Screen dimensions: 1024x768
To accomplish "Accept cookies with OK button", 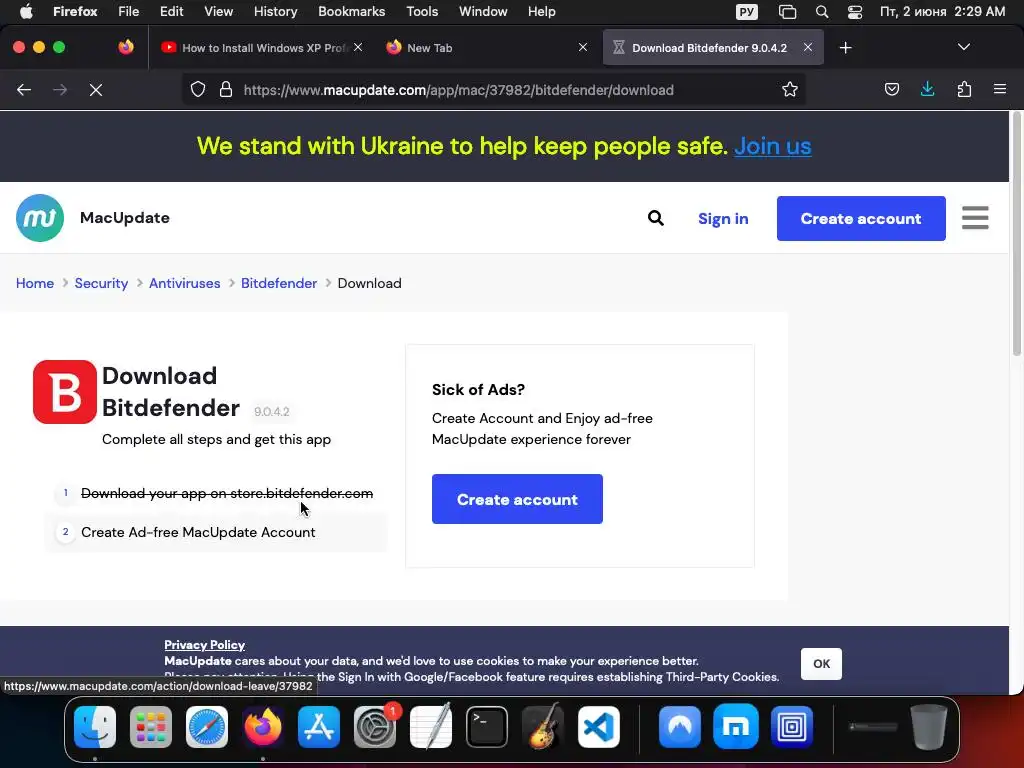I will point(821,664).
